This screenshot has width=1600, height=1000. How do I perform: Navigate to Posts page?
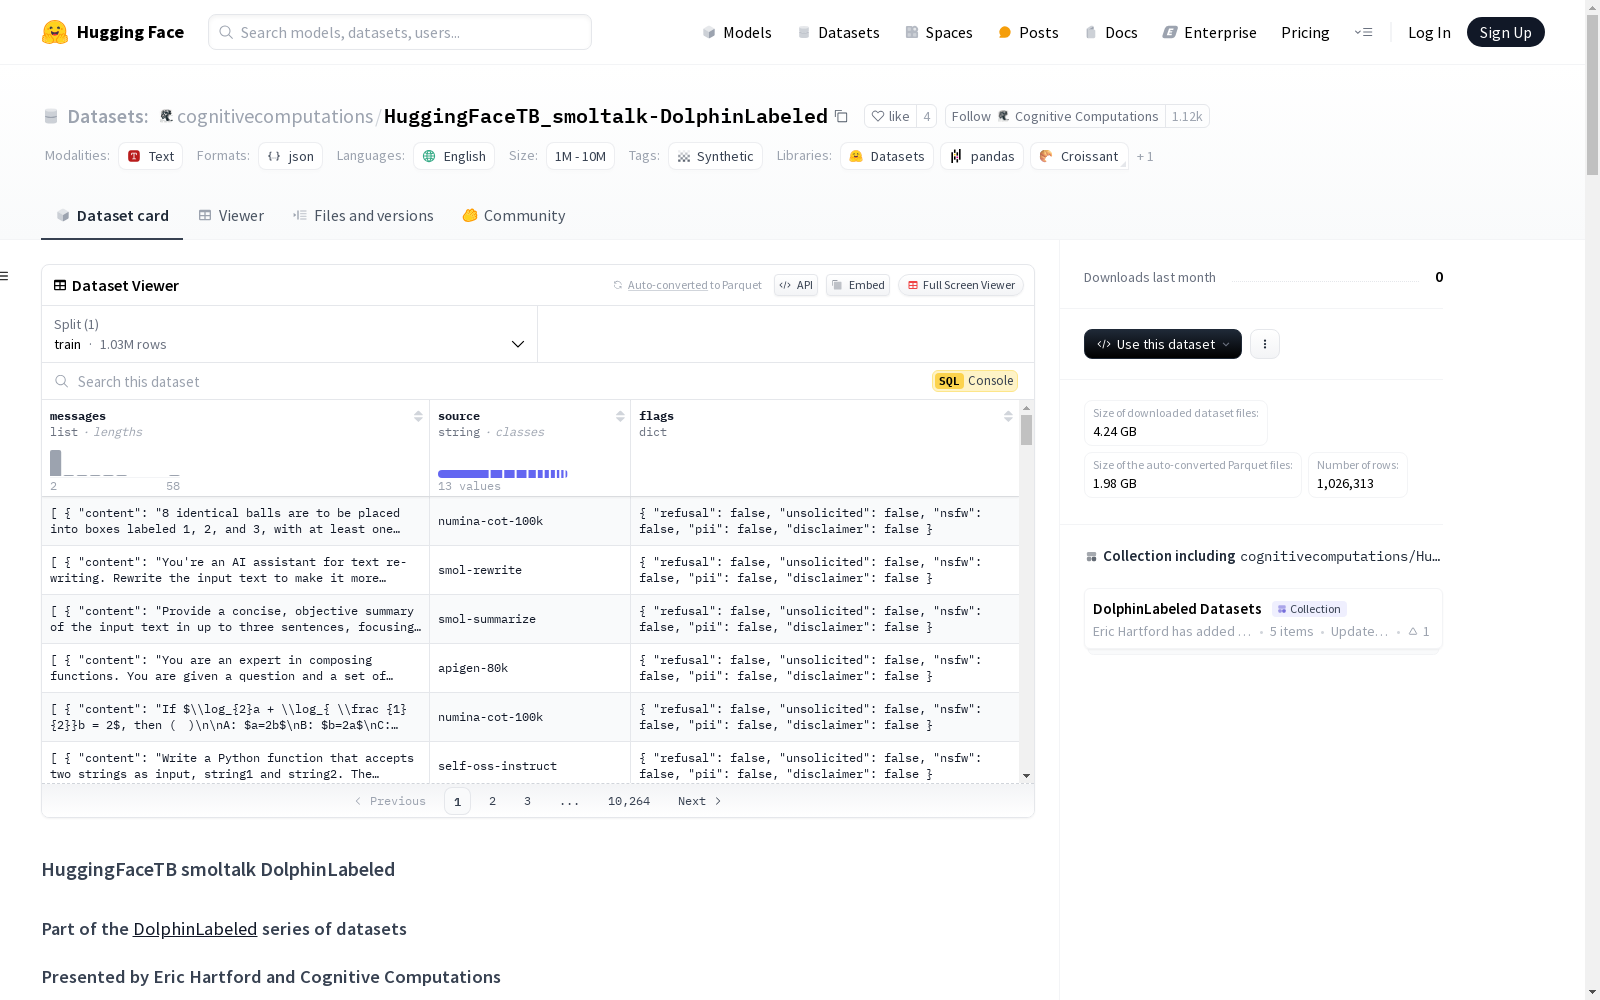(1028, 32)
